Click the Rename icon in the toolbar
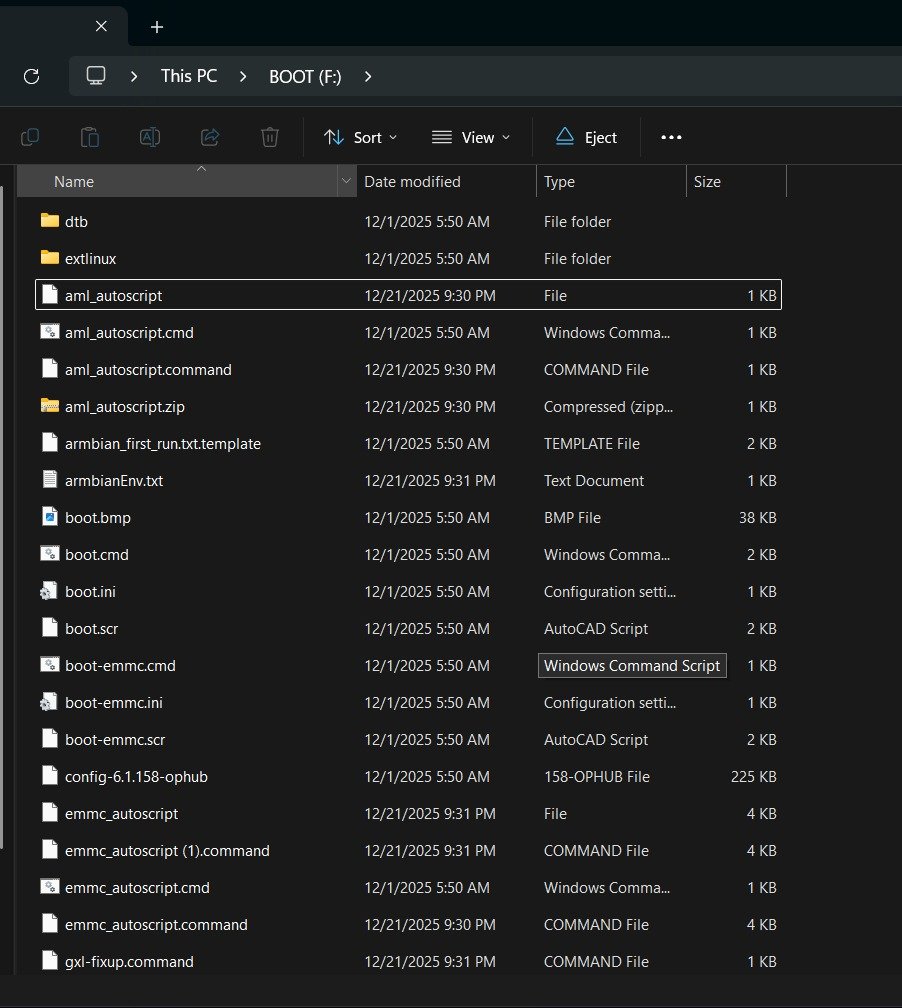 point(150,137)
